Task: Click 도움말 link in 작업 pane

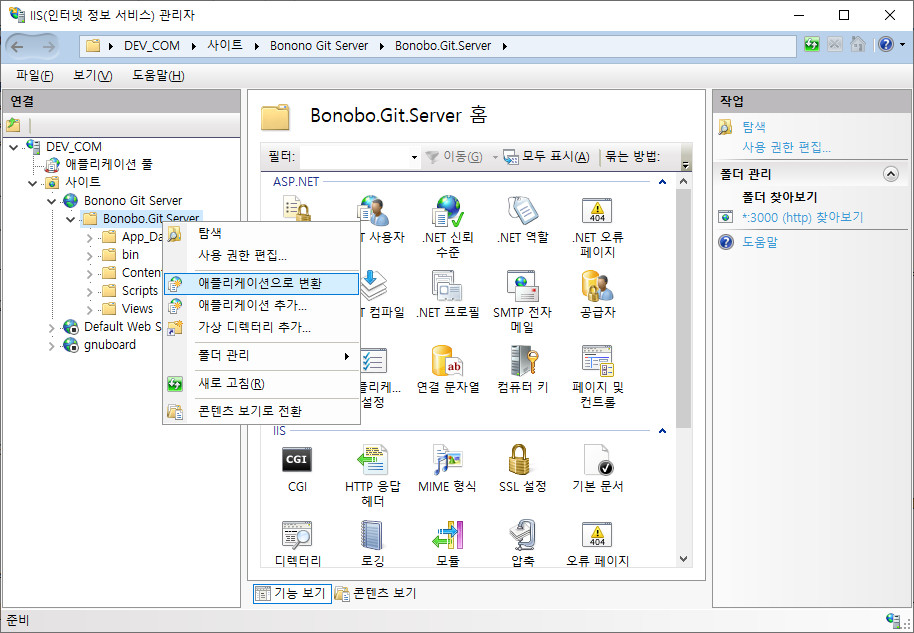Action: point(760,242)
